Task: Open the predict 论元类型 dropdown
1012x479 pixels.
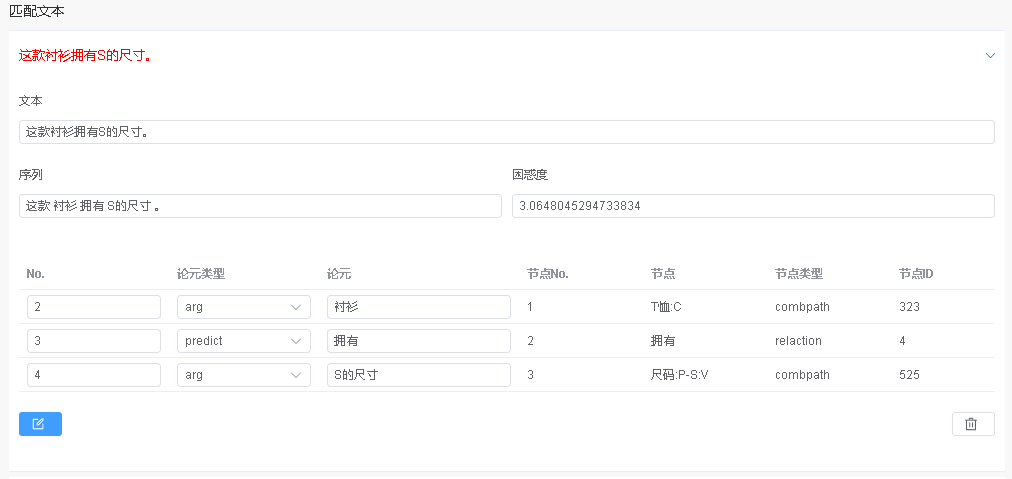Action: click(244, 341)
